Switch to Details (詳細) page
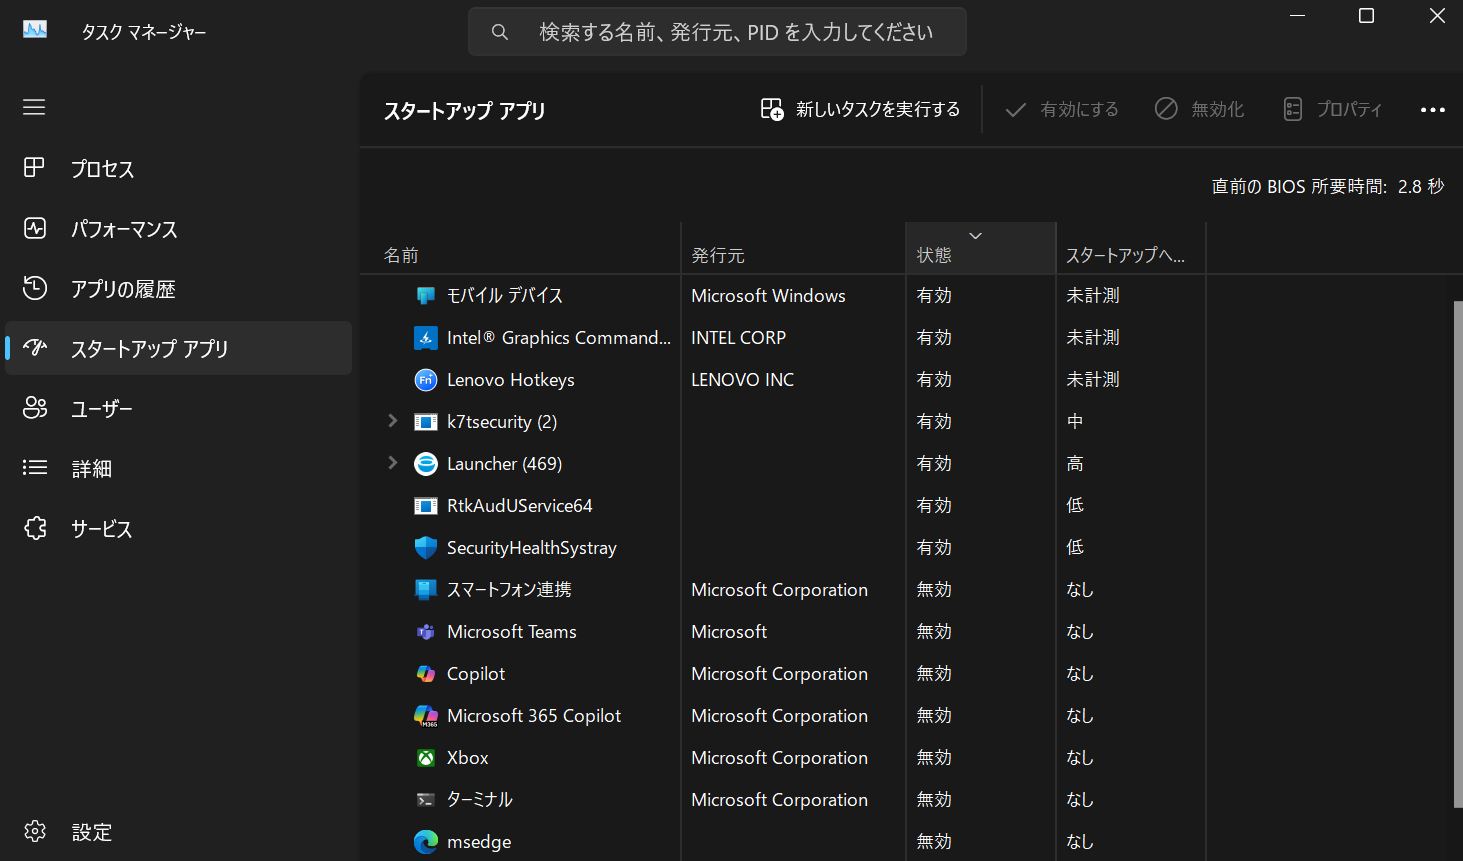This screenshot has width=1463, height=861. pos(91,469)
